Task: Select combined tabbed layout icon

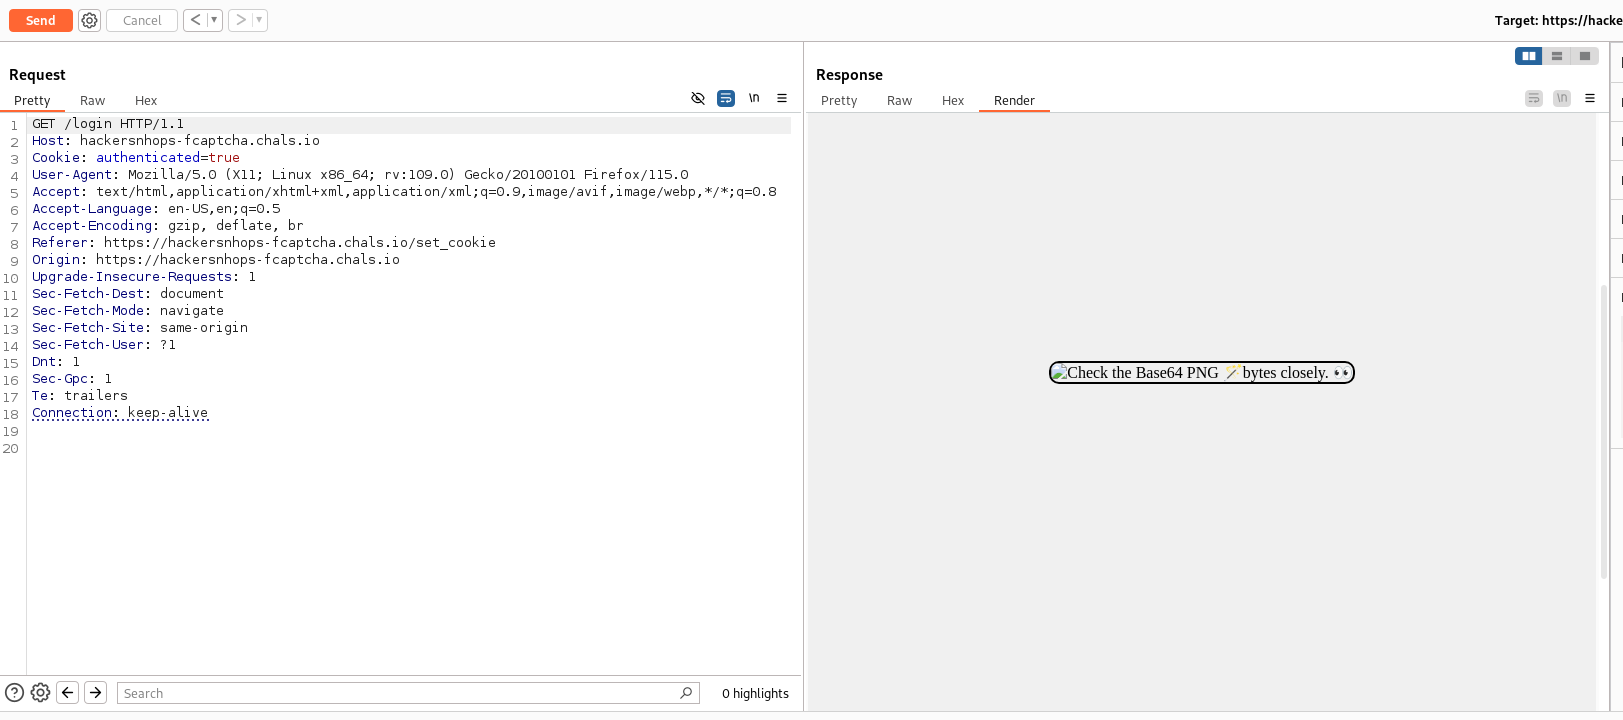Action: [x=1584, y=56]
